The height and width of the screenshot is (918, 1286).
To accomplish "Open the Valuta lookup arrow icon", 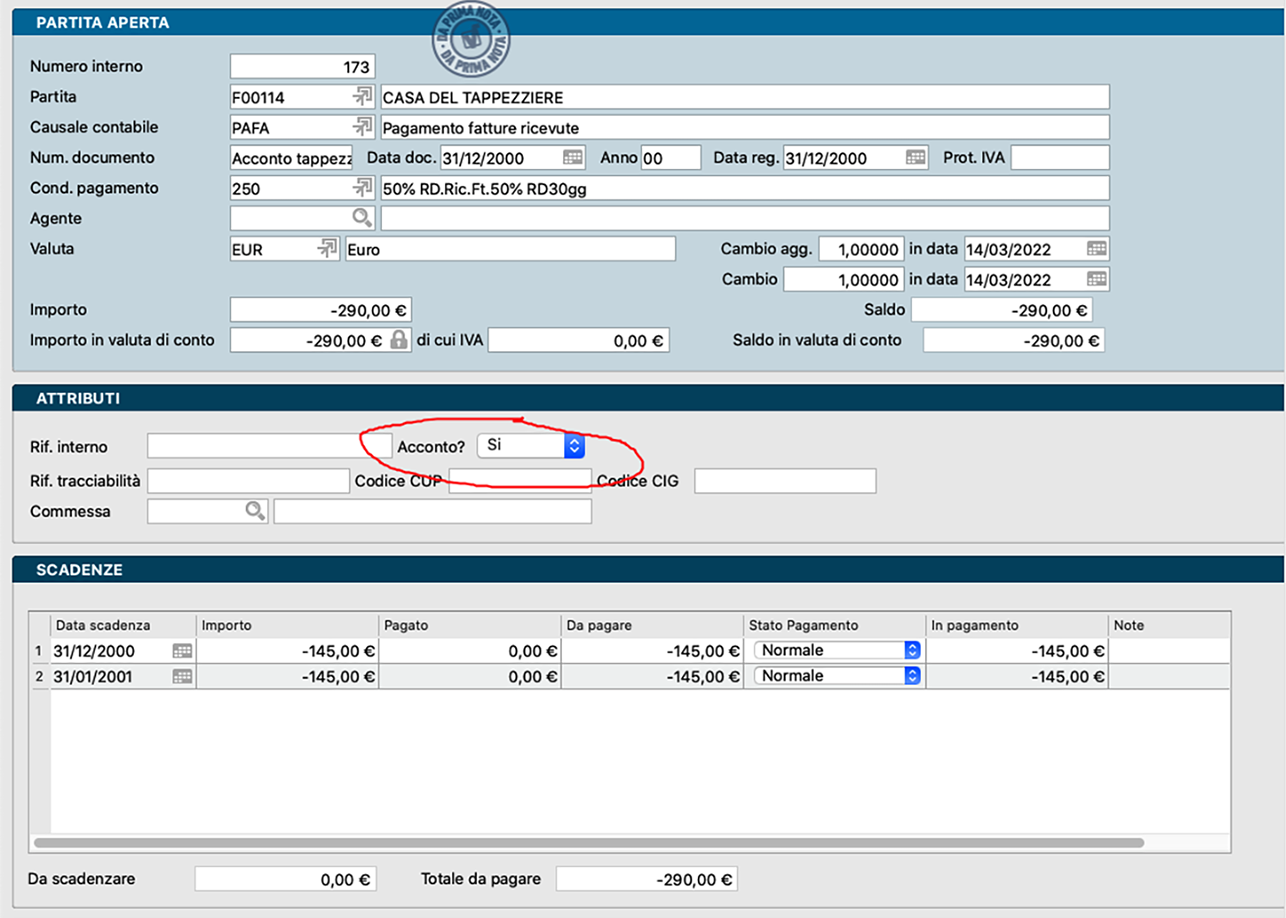I will [x=327, y=249].
